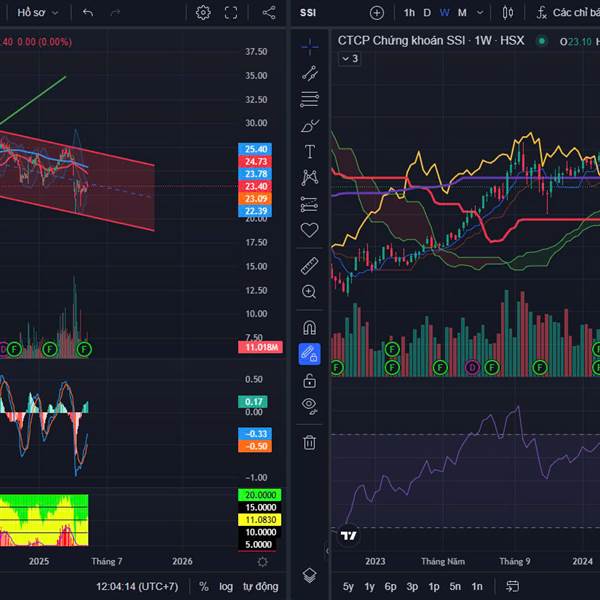
Task: Toggle percent scale
Action: point(204,586)
